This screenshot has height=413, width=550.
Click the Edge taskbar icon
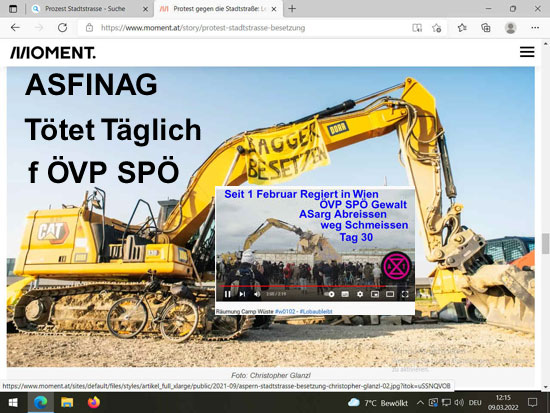pos(40,402)
